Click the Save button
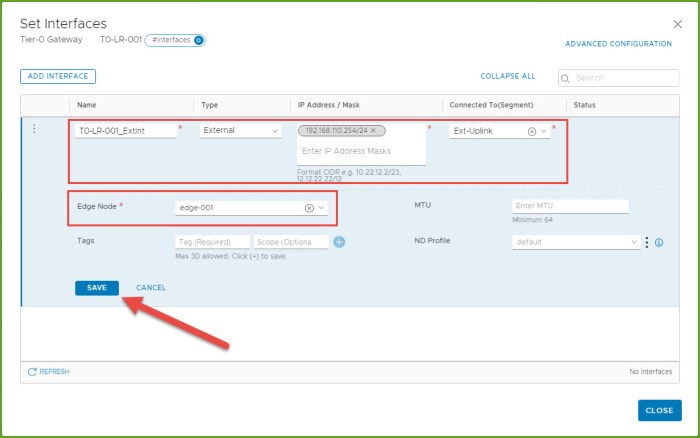The image size is (700, 438). (x=96, y=288)
